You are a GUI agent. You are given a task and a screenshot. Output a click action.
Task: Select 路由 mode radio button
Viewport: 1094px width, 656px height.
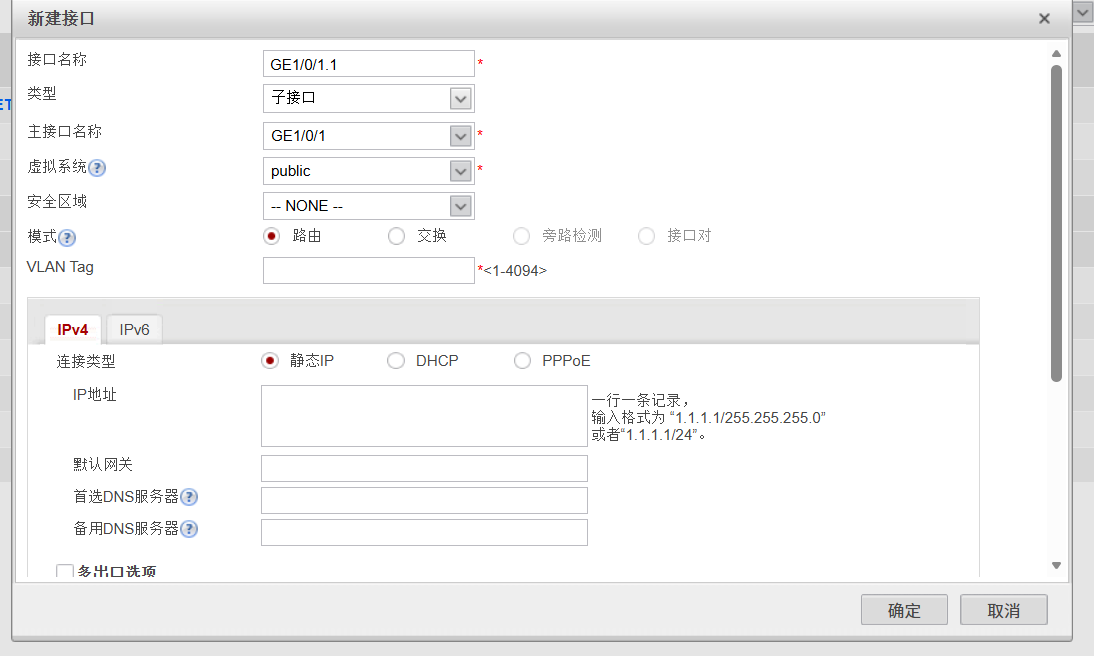[271, 236]
